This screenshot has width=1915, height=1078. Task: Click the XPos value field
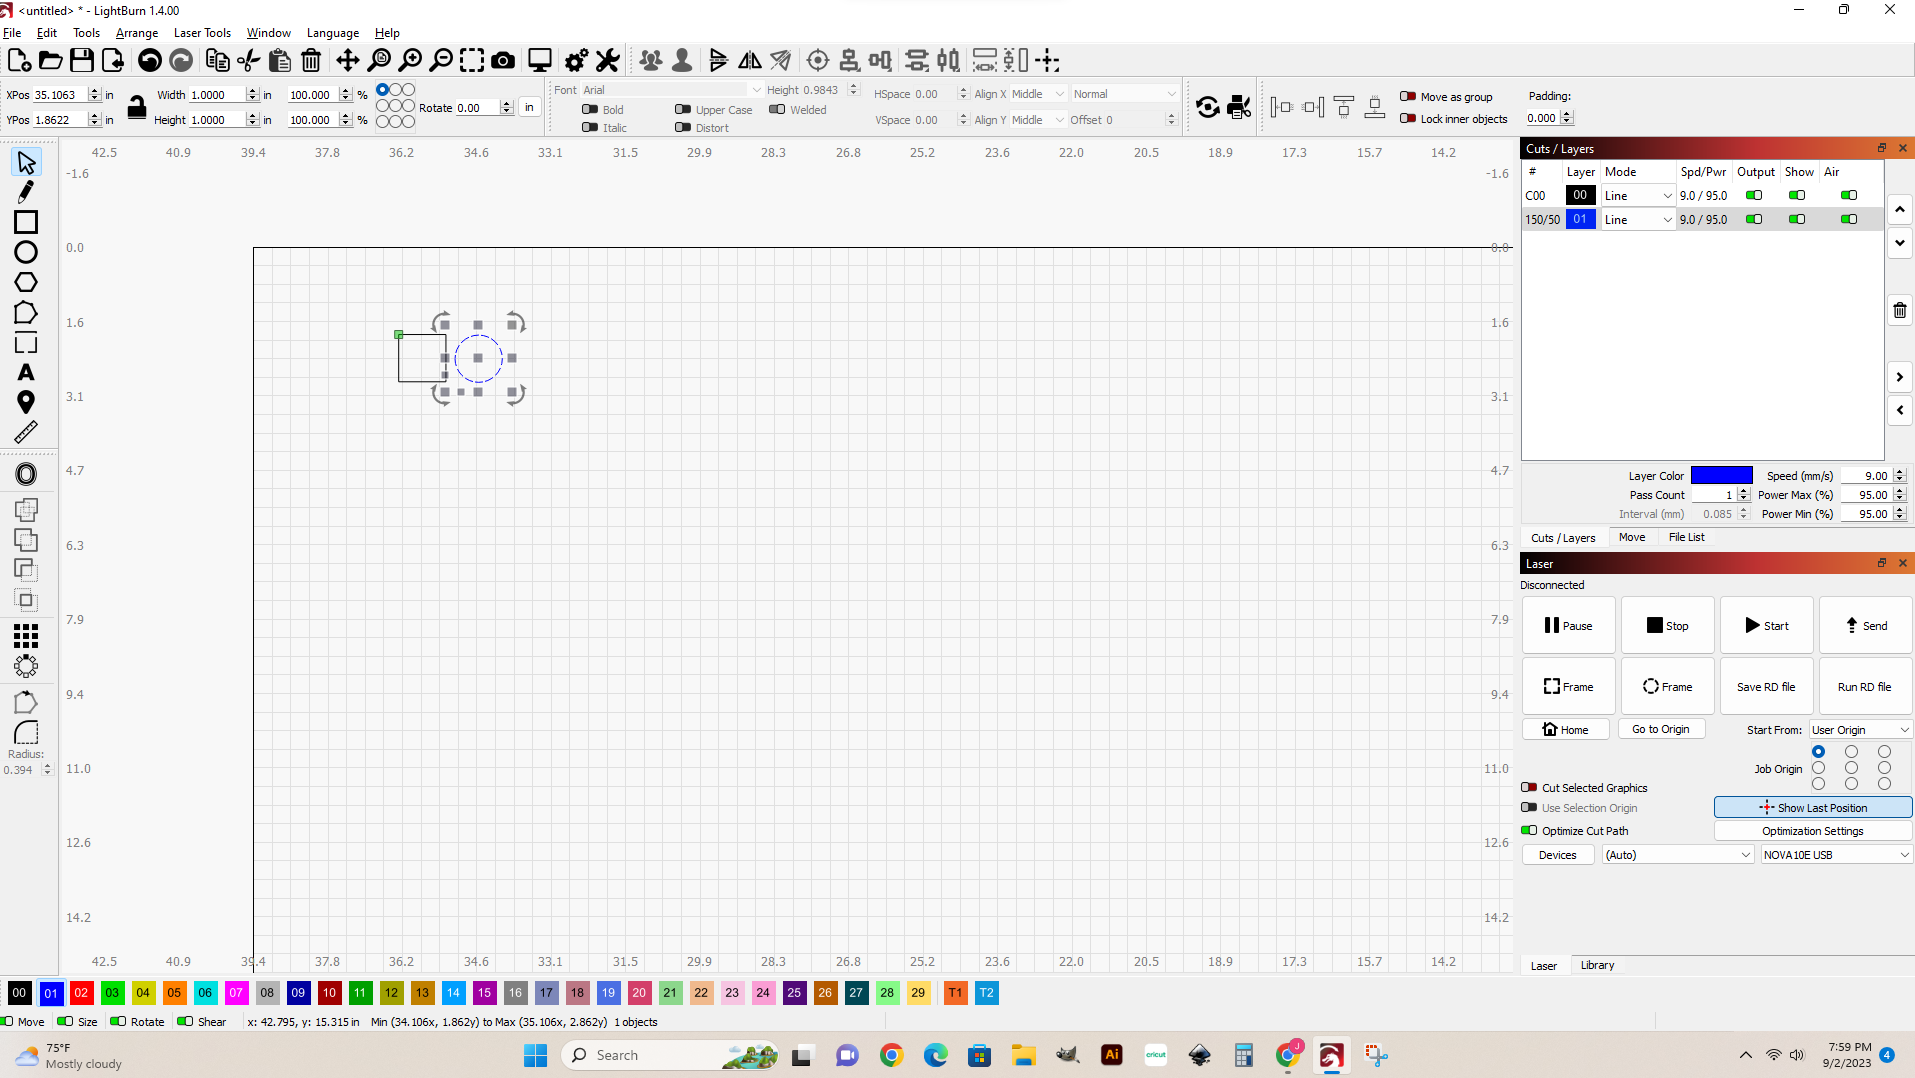click(60, 96)
